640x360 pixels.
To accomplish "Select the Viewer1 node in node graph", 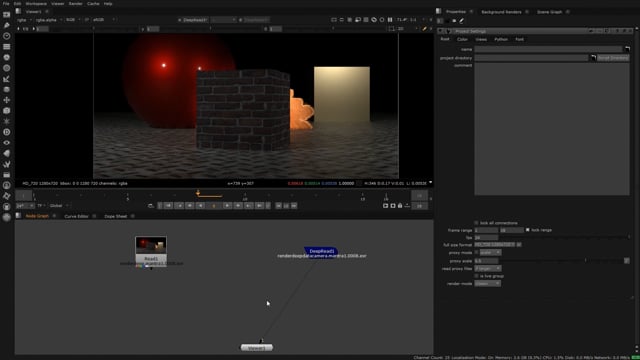I will point(256,348).
